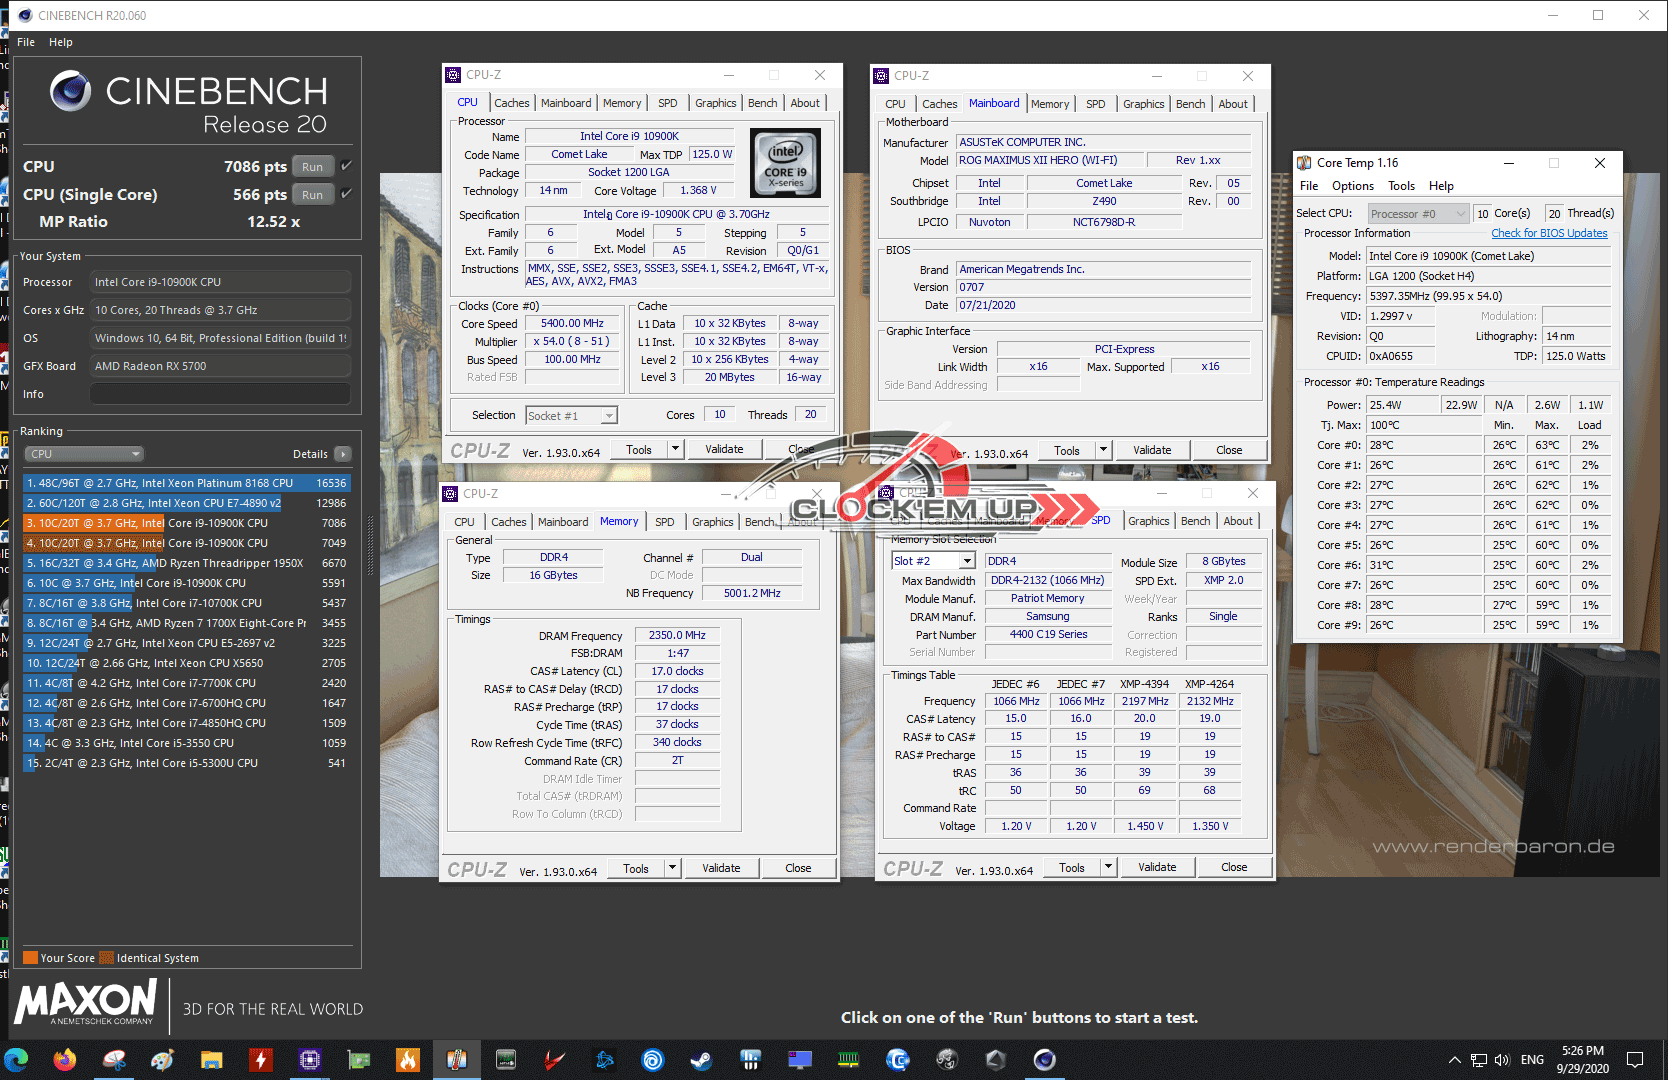Toggle the checkbox next to the CPU test
Viewport: 1668px width, 1080px height.
click(346, 166)
